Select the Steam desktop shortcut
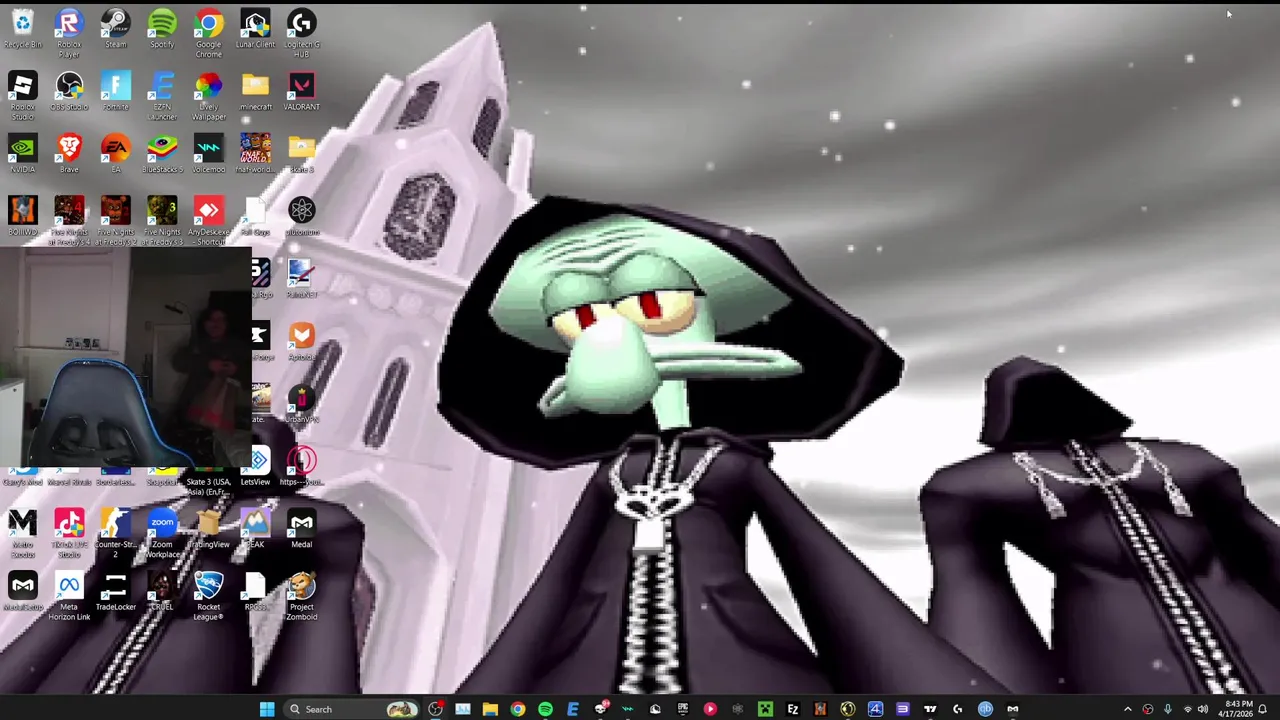Screen dimensions: 1280x720 (115, 29)
